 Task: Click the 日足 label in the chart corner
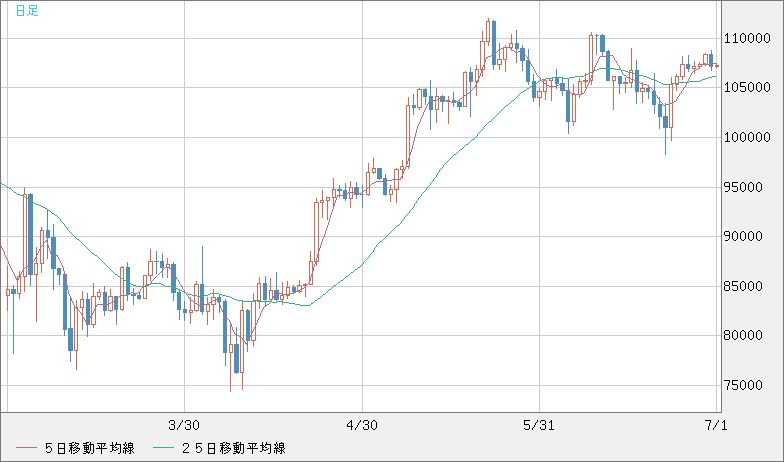(x=27, y=10)
